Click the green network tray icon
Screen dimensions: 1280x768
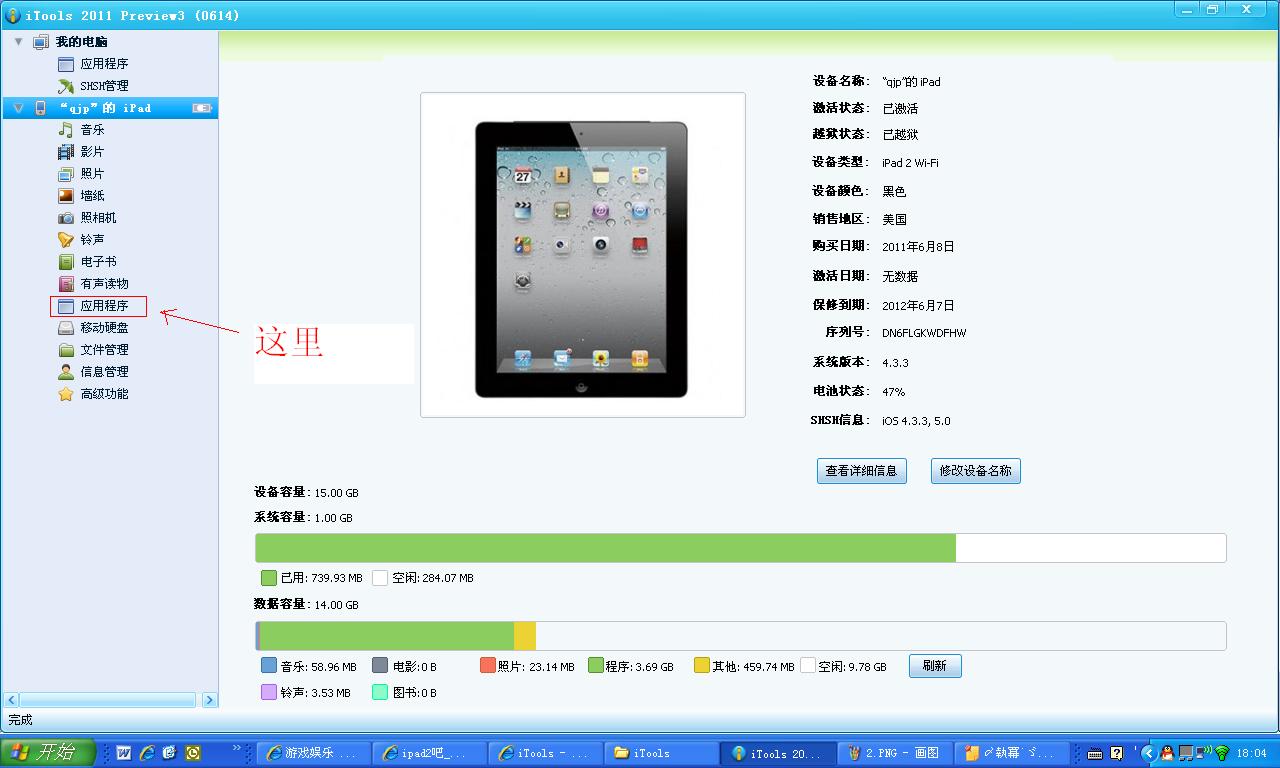tap(1221, 753)
